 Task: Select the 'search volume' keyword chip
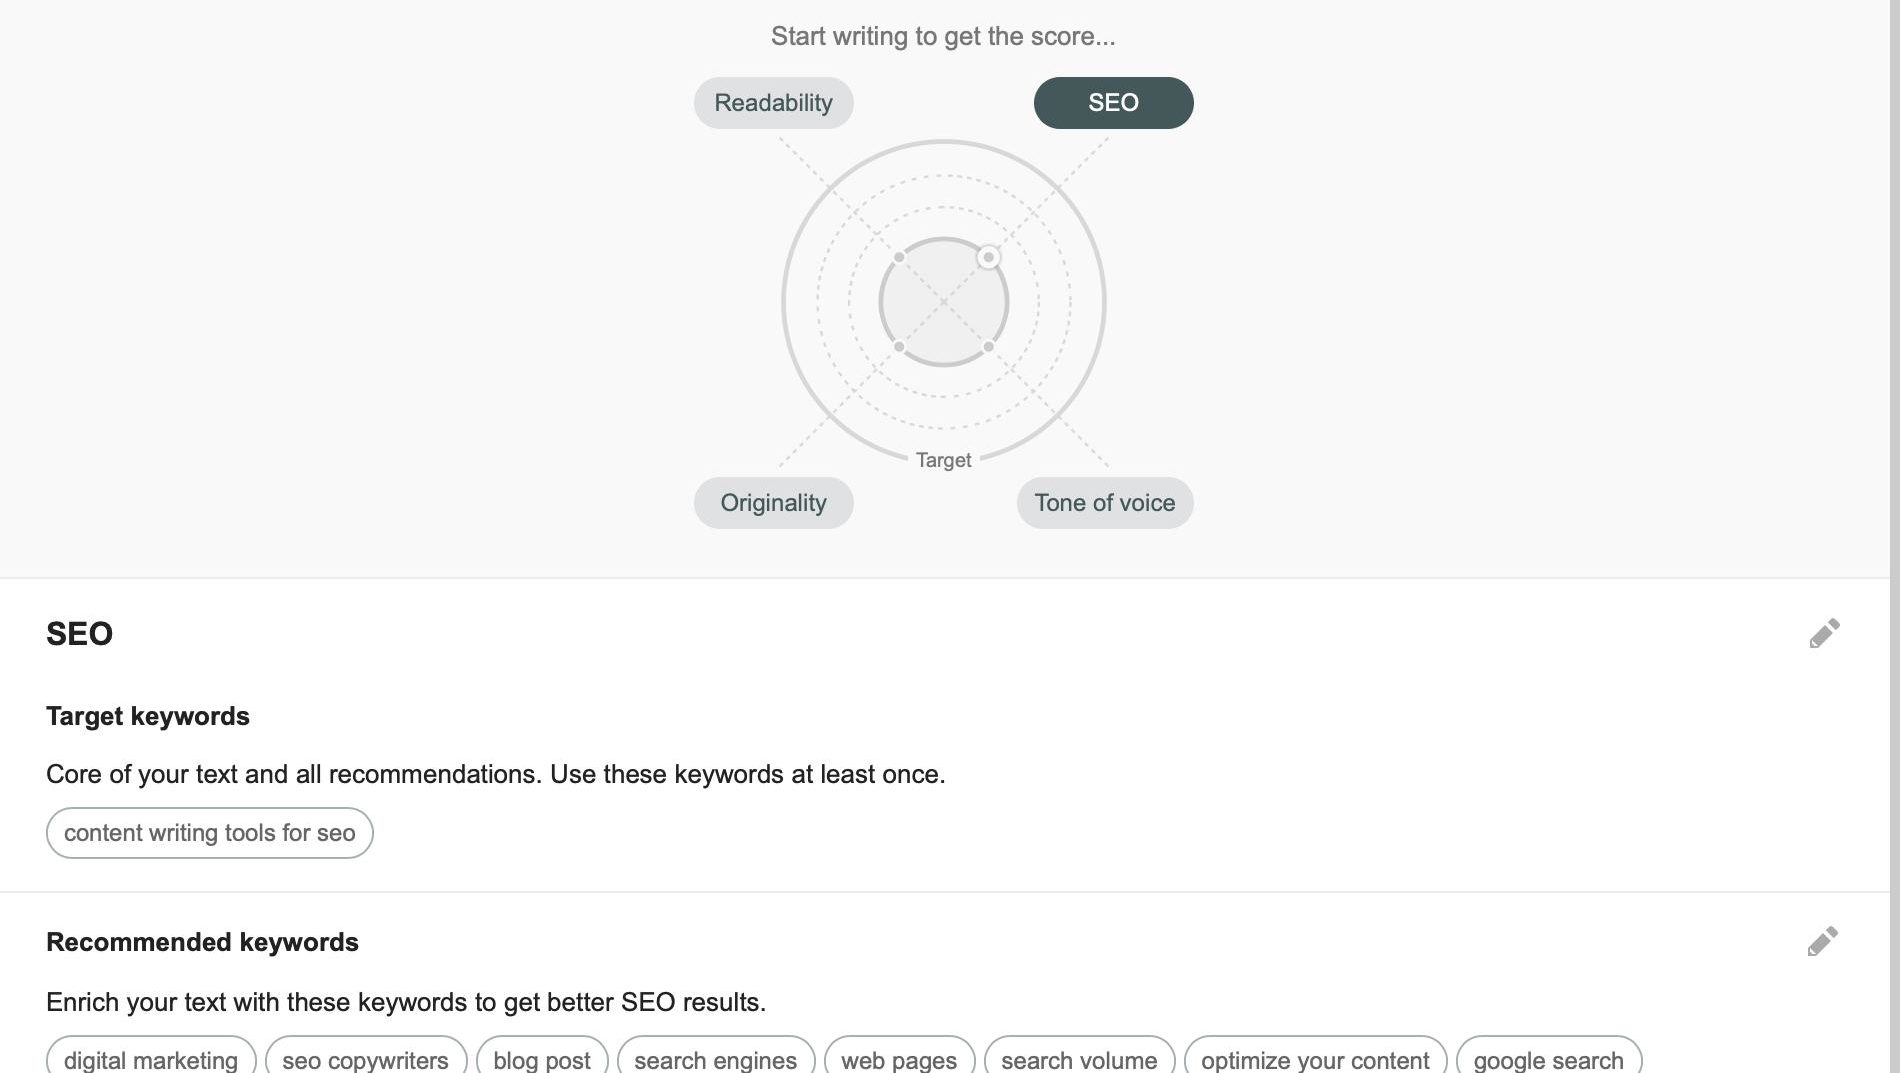point(1079,1059)
